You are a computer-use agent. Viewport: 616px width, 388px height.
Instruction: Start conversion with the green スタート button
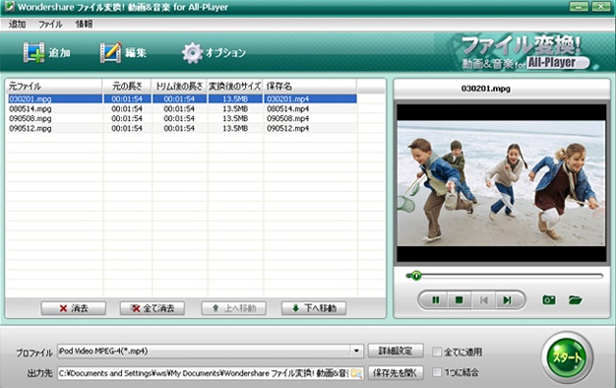(x=566, y=357)
